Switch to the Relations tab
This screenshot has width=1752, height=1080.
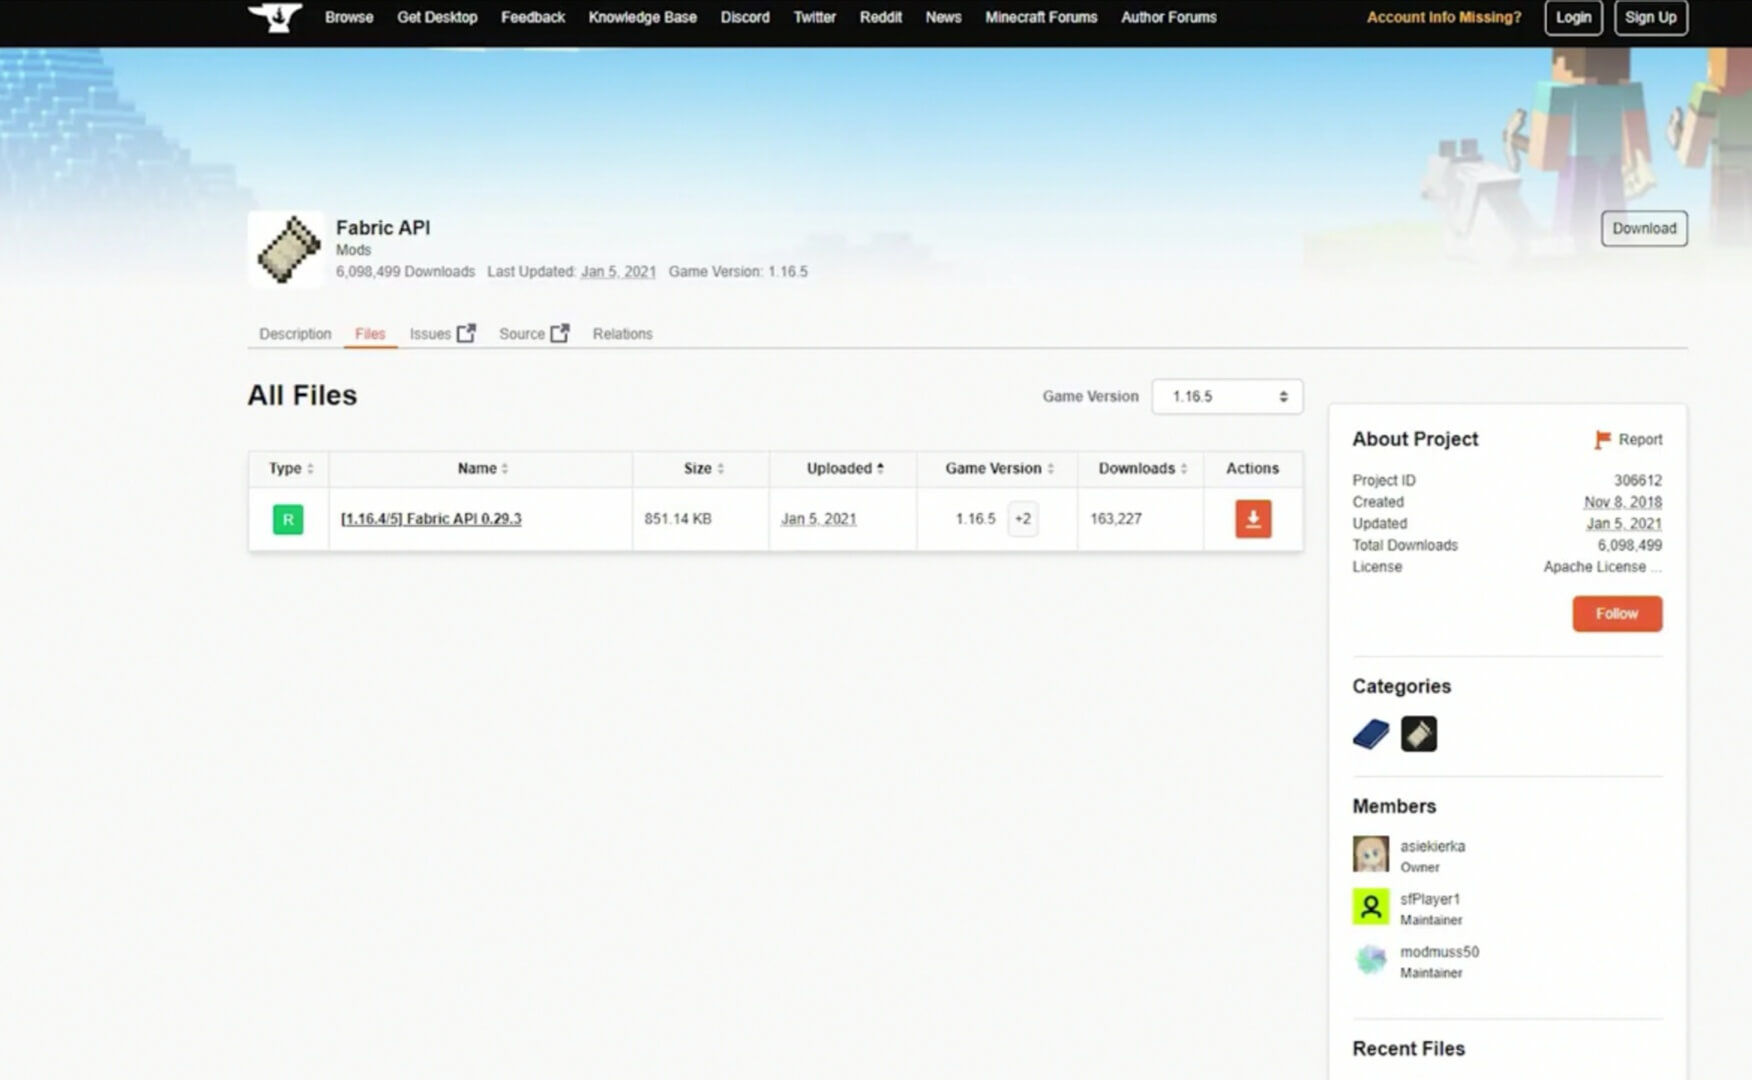pyautogui.click(x=622, y=334)
